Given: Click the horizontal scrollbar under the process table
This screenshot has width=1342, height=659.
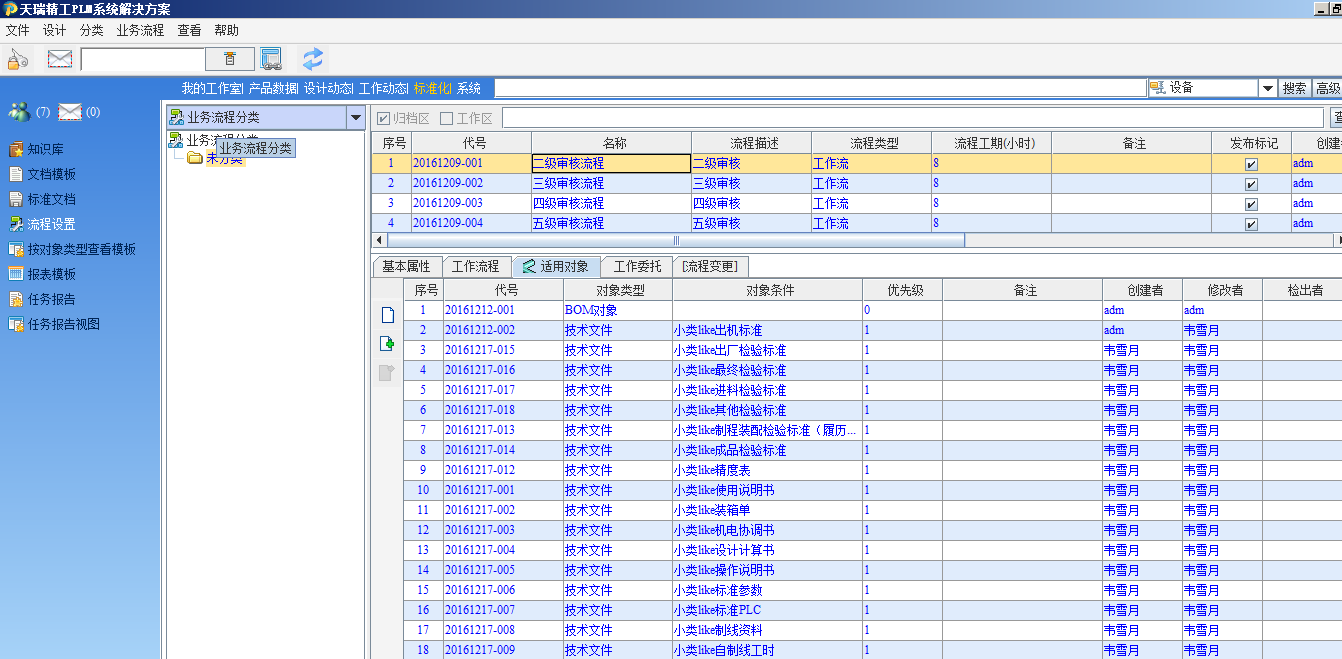Looking at the screenshot, I should pyautogui.click(x=676, y=241).
